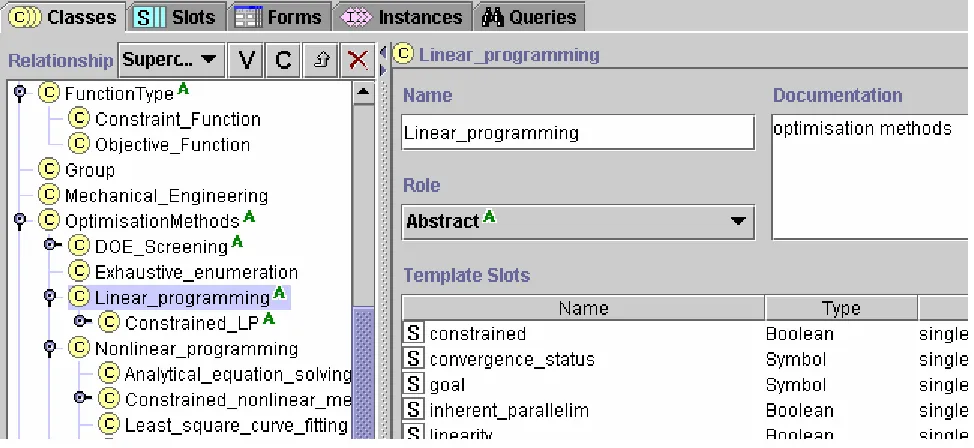Expand the Constrained_nonlinear_me tree node
The width and height of the screenshot is (974, 448).
[83, 398]
